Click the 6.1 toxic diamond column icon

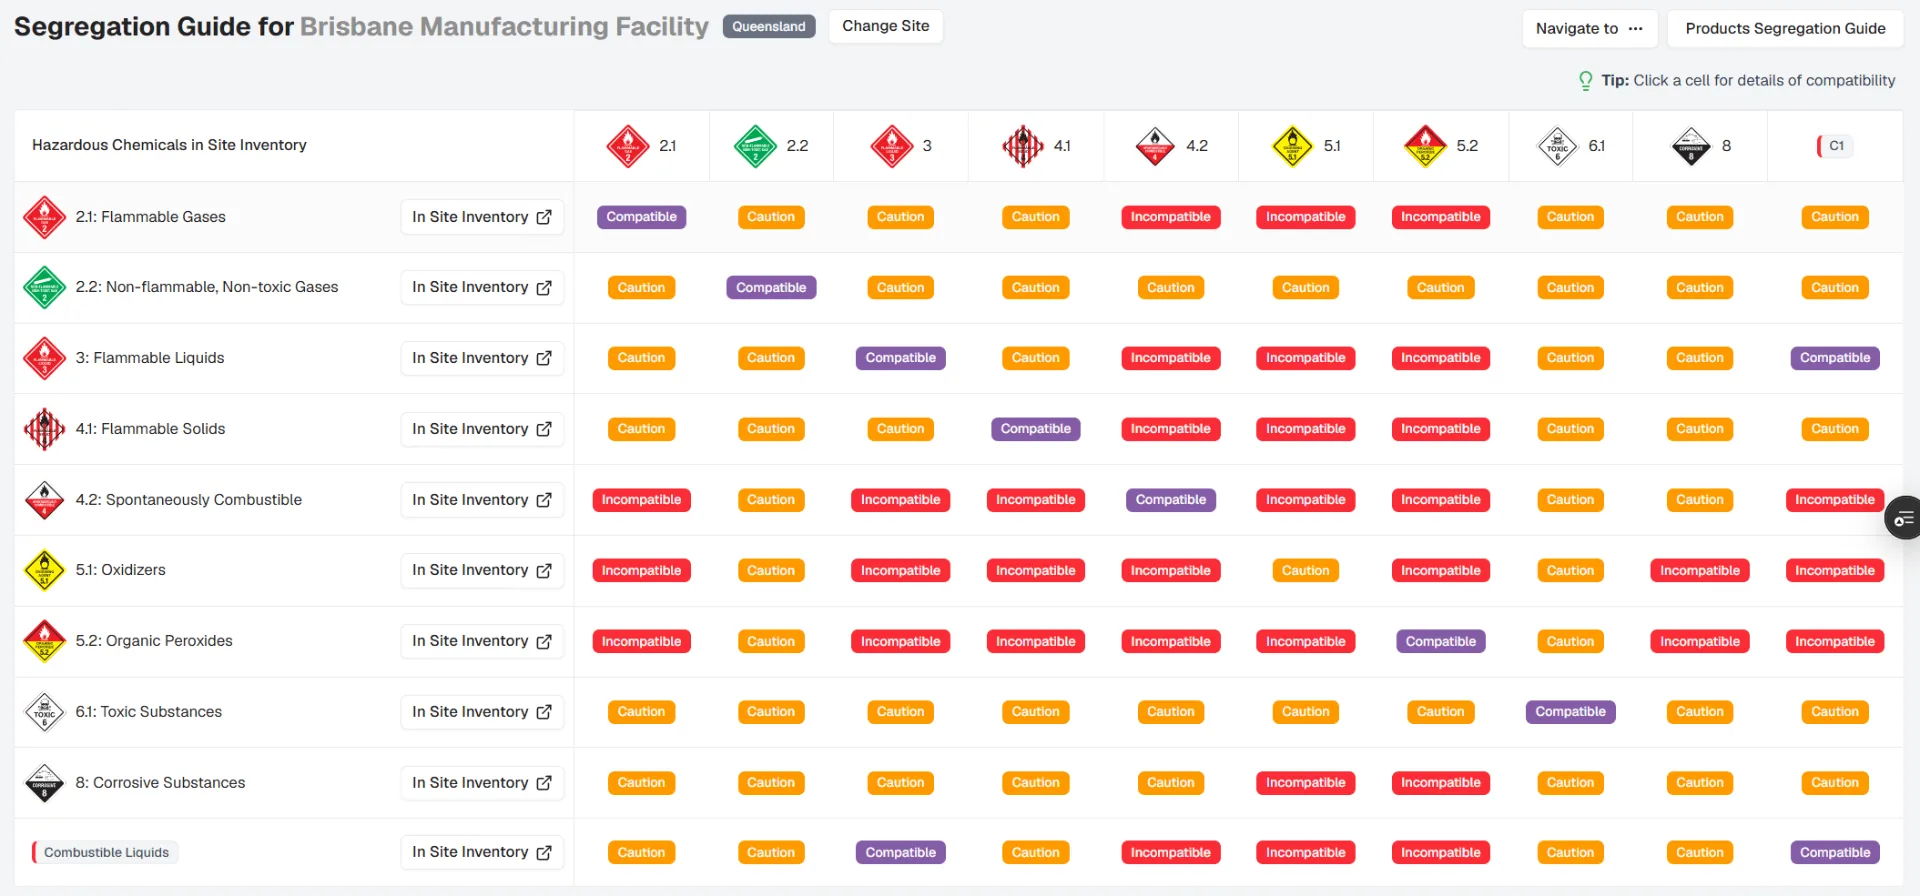click(1557, 146)
